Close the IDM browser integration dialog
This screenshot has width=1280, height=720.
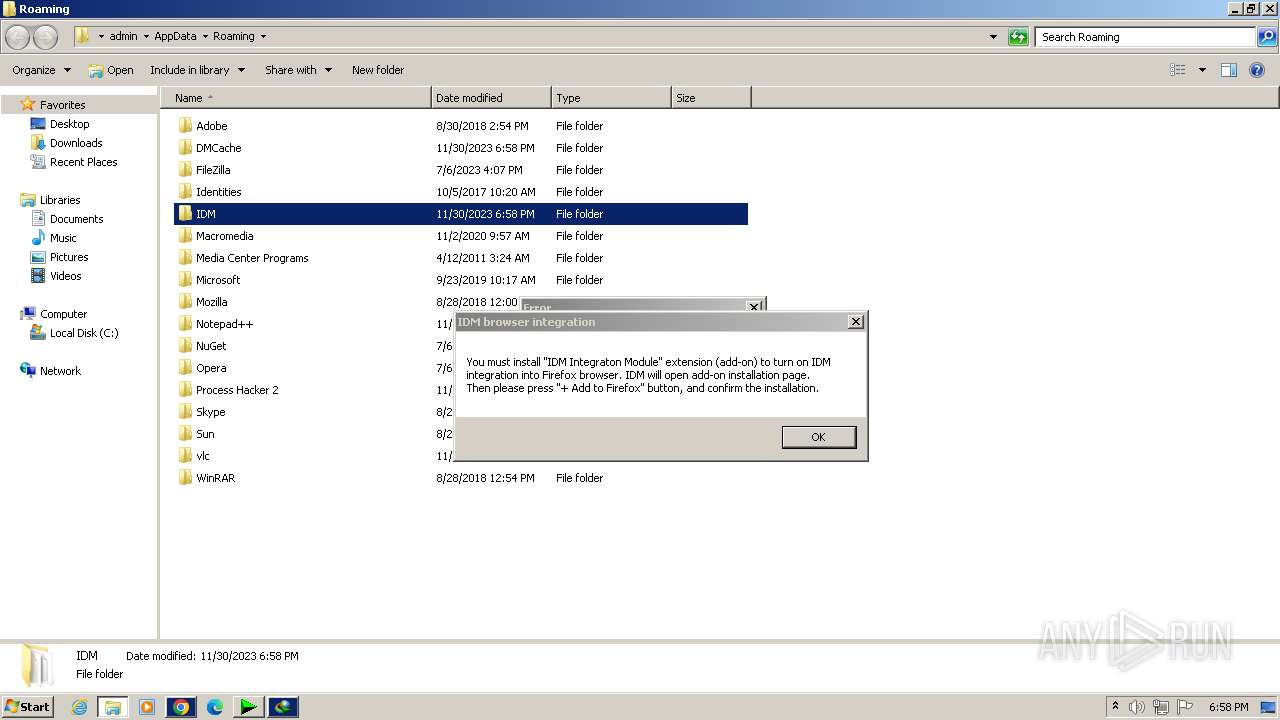[x=855, y=322]
